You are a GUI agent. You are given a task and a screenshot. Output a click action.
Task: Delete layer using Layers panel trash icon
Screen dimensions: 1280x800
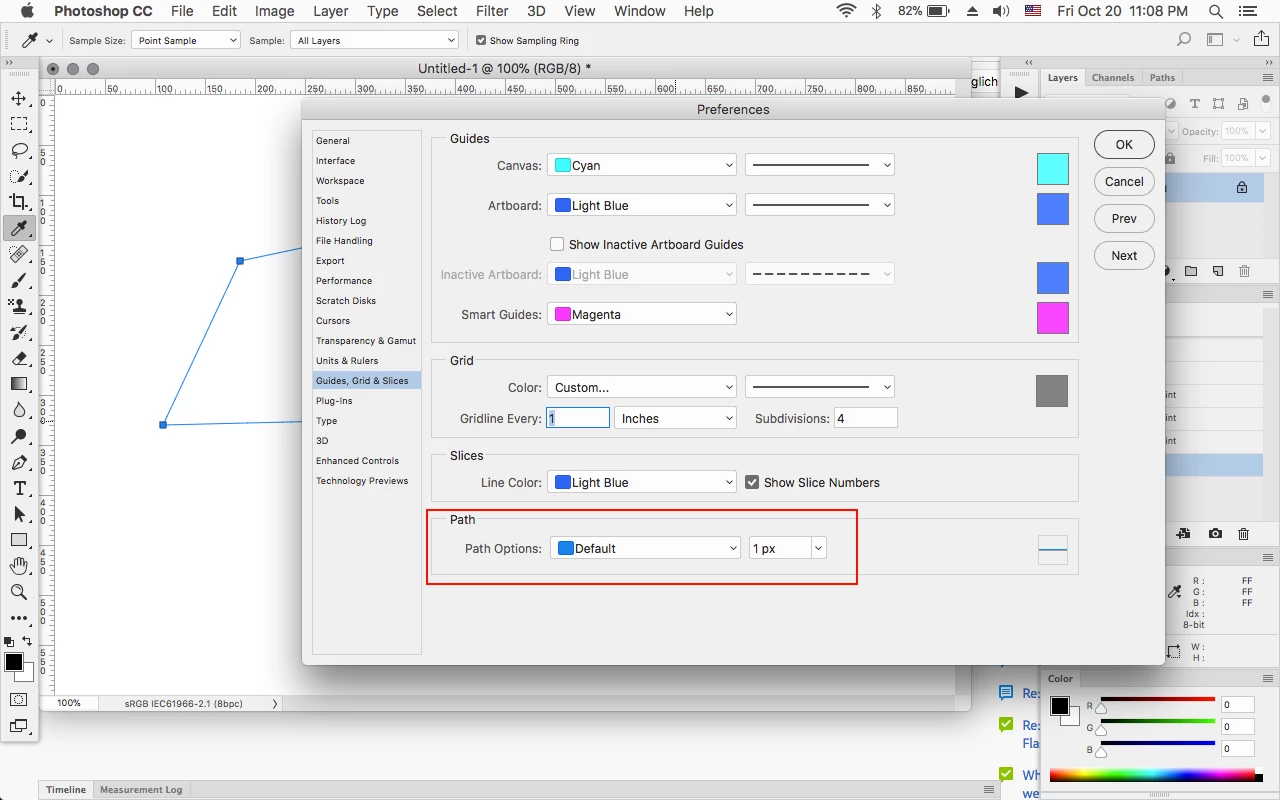click(x=1244, y=271)
